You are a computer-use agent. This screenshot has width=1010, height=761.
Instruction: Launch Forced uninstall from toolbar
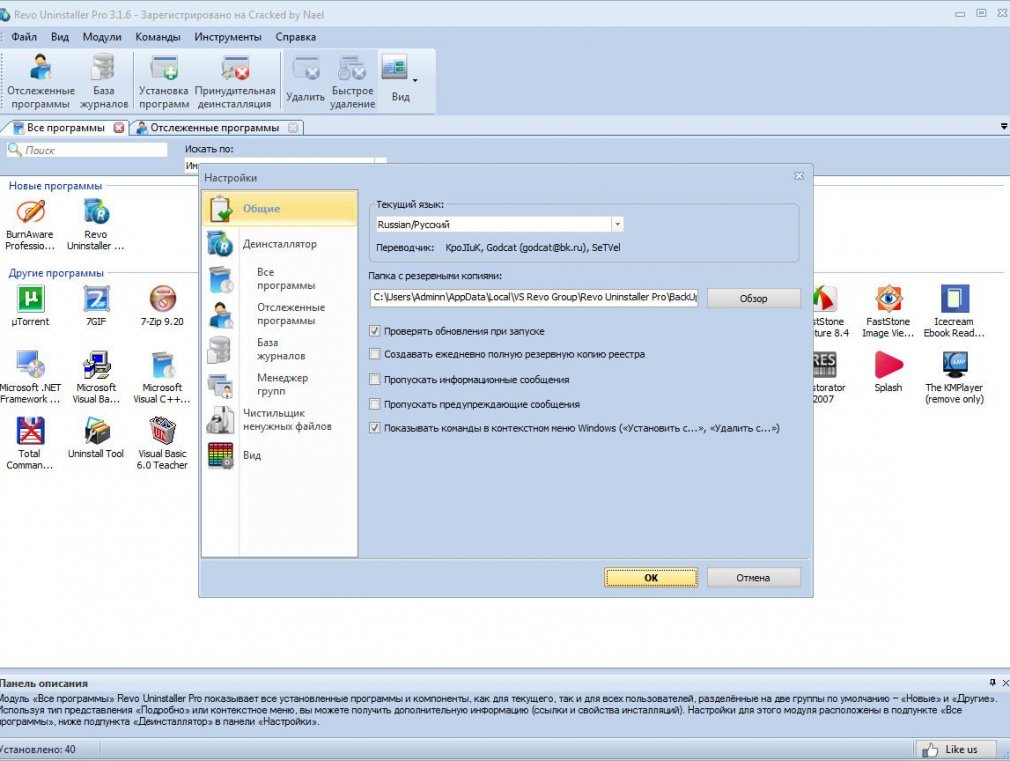coord(234,82)
